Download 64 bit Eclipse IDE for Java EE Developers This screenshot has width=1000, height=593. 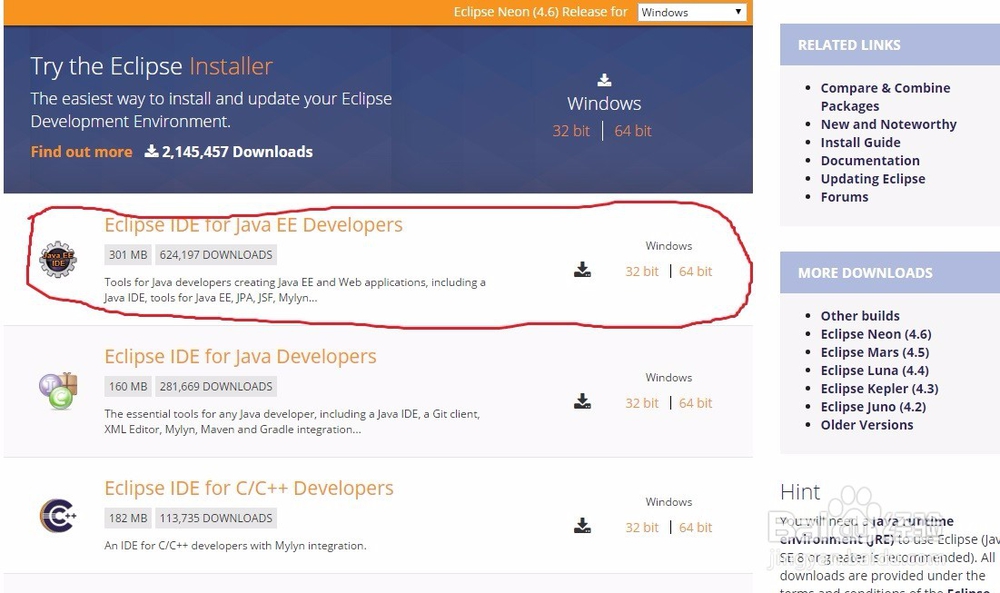(695, 271)
